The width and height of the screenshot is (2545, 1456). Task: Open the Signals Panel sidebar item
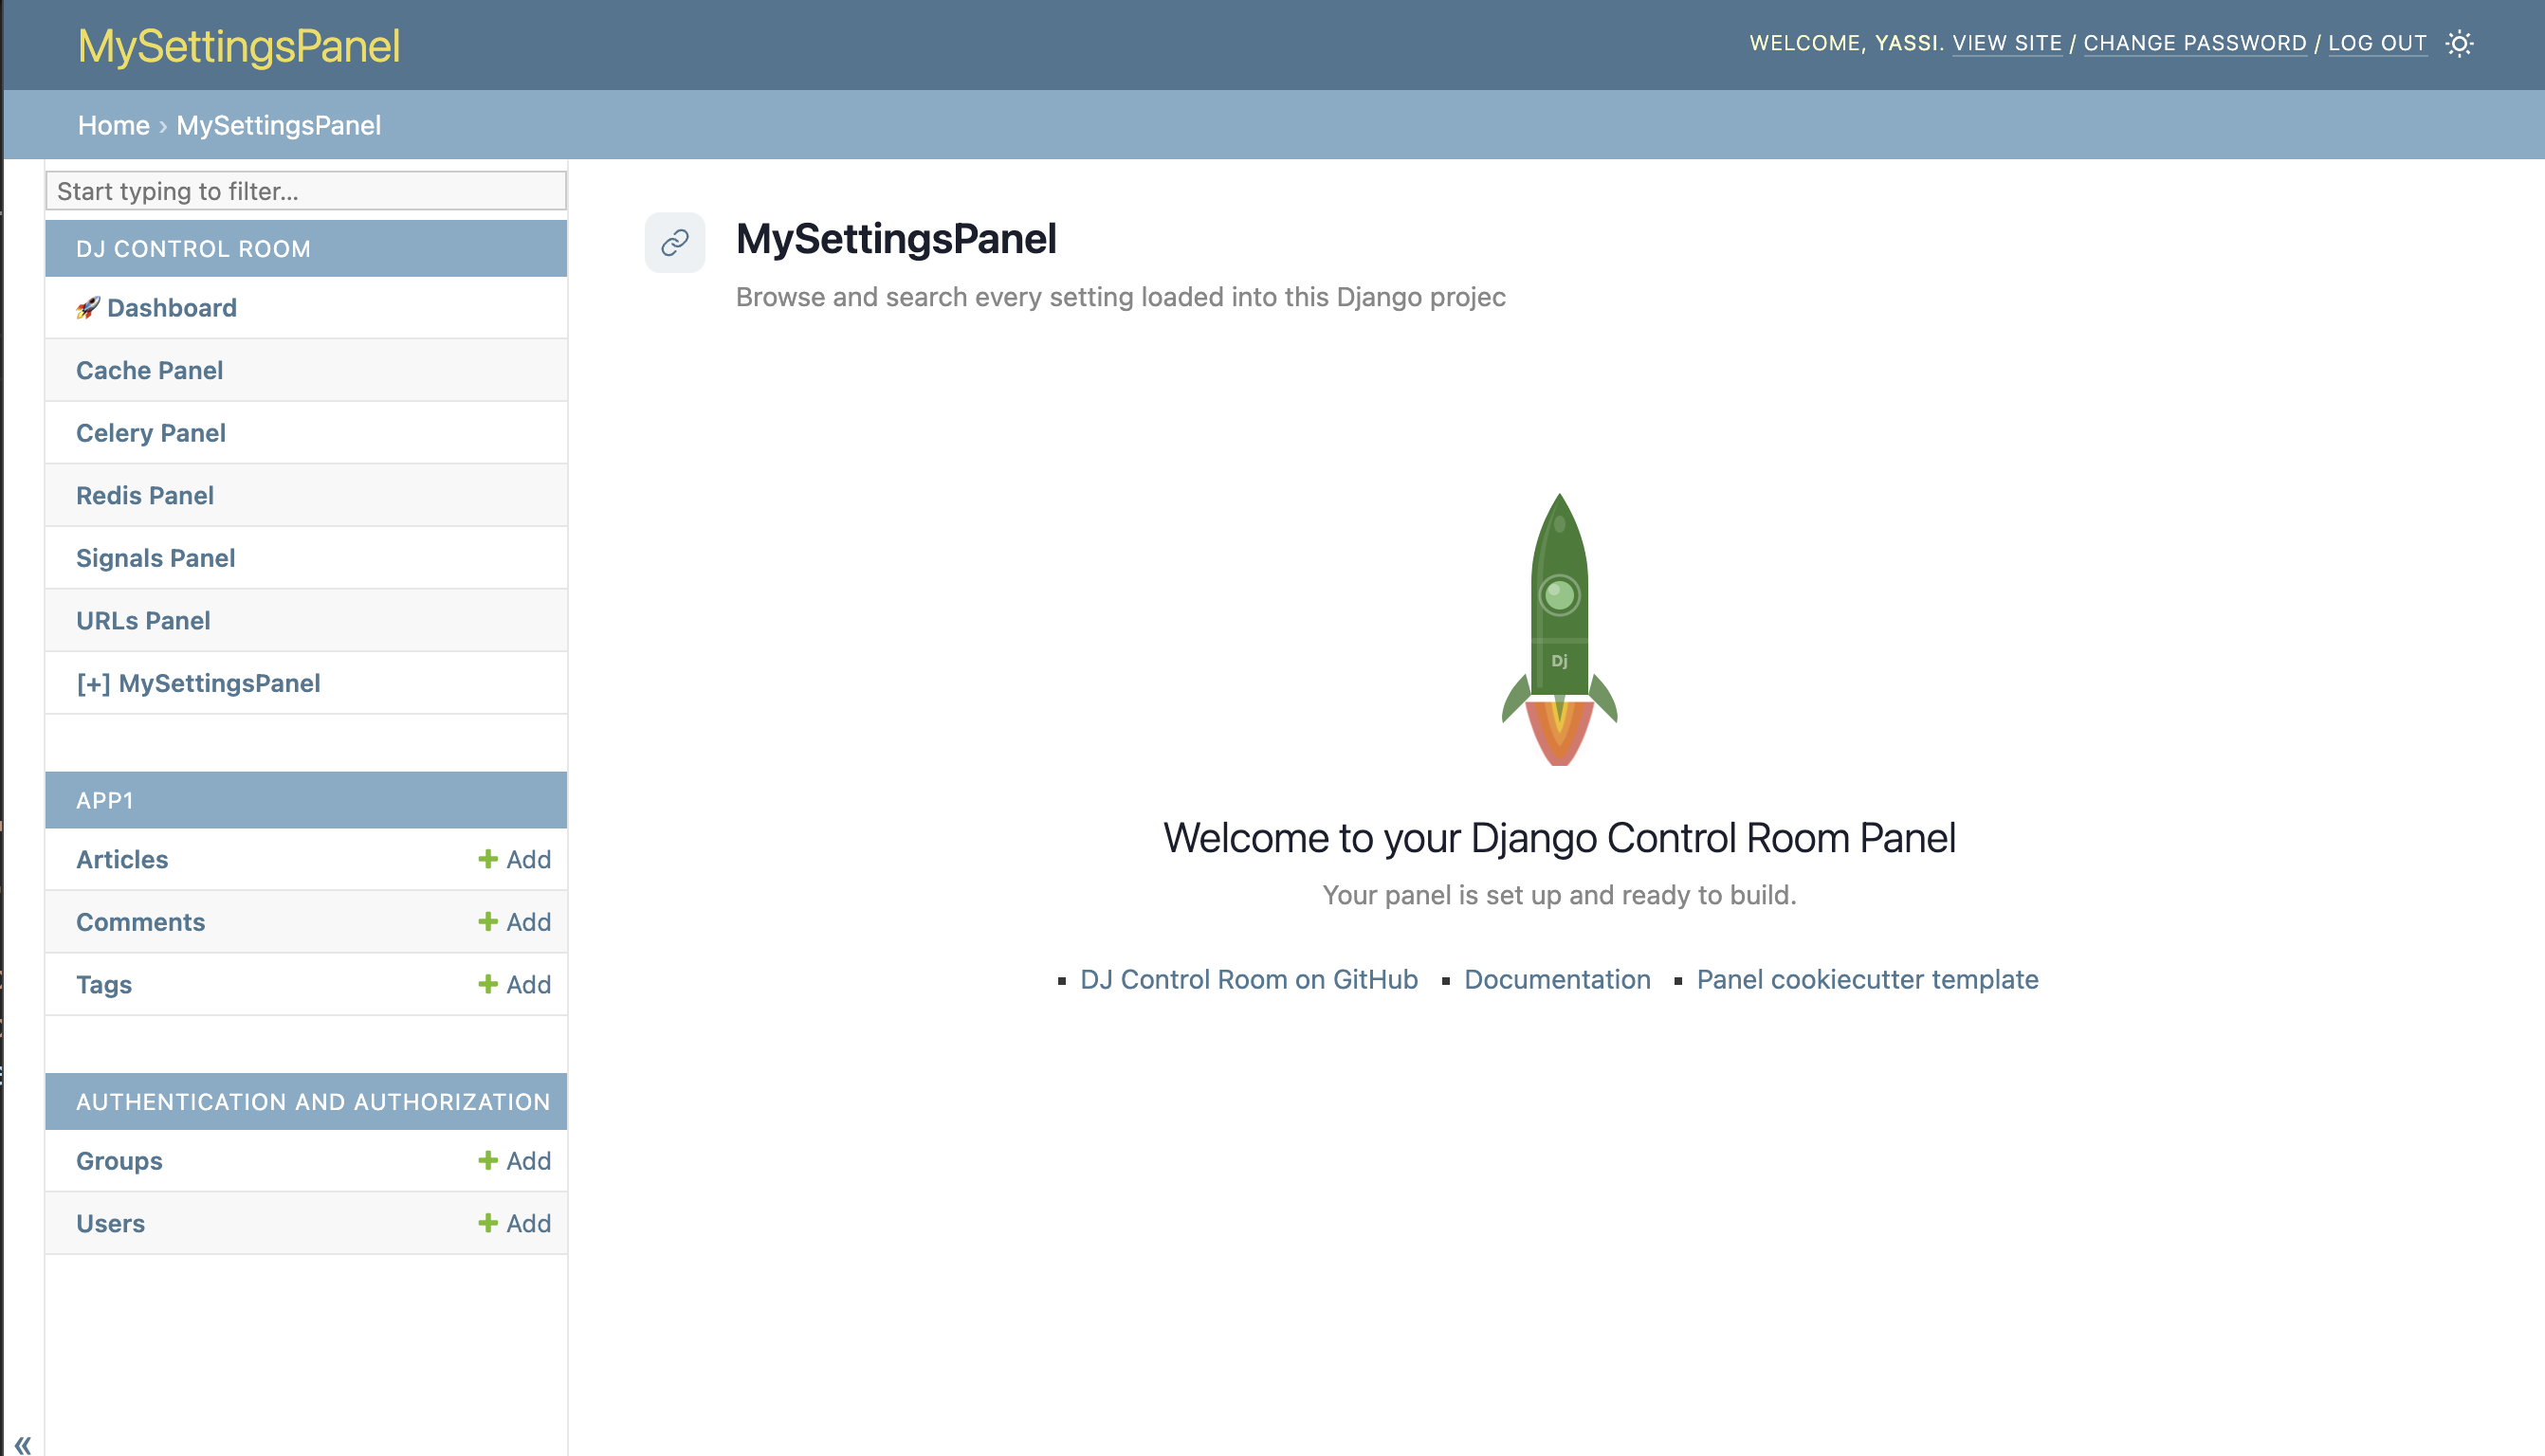(156, 558)
